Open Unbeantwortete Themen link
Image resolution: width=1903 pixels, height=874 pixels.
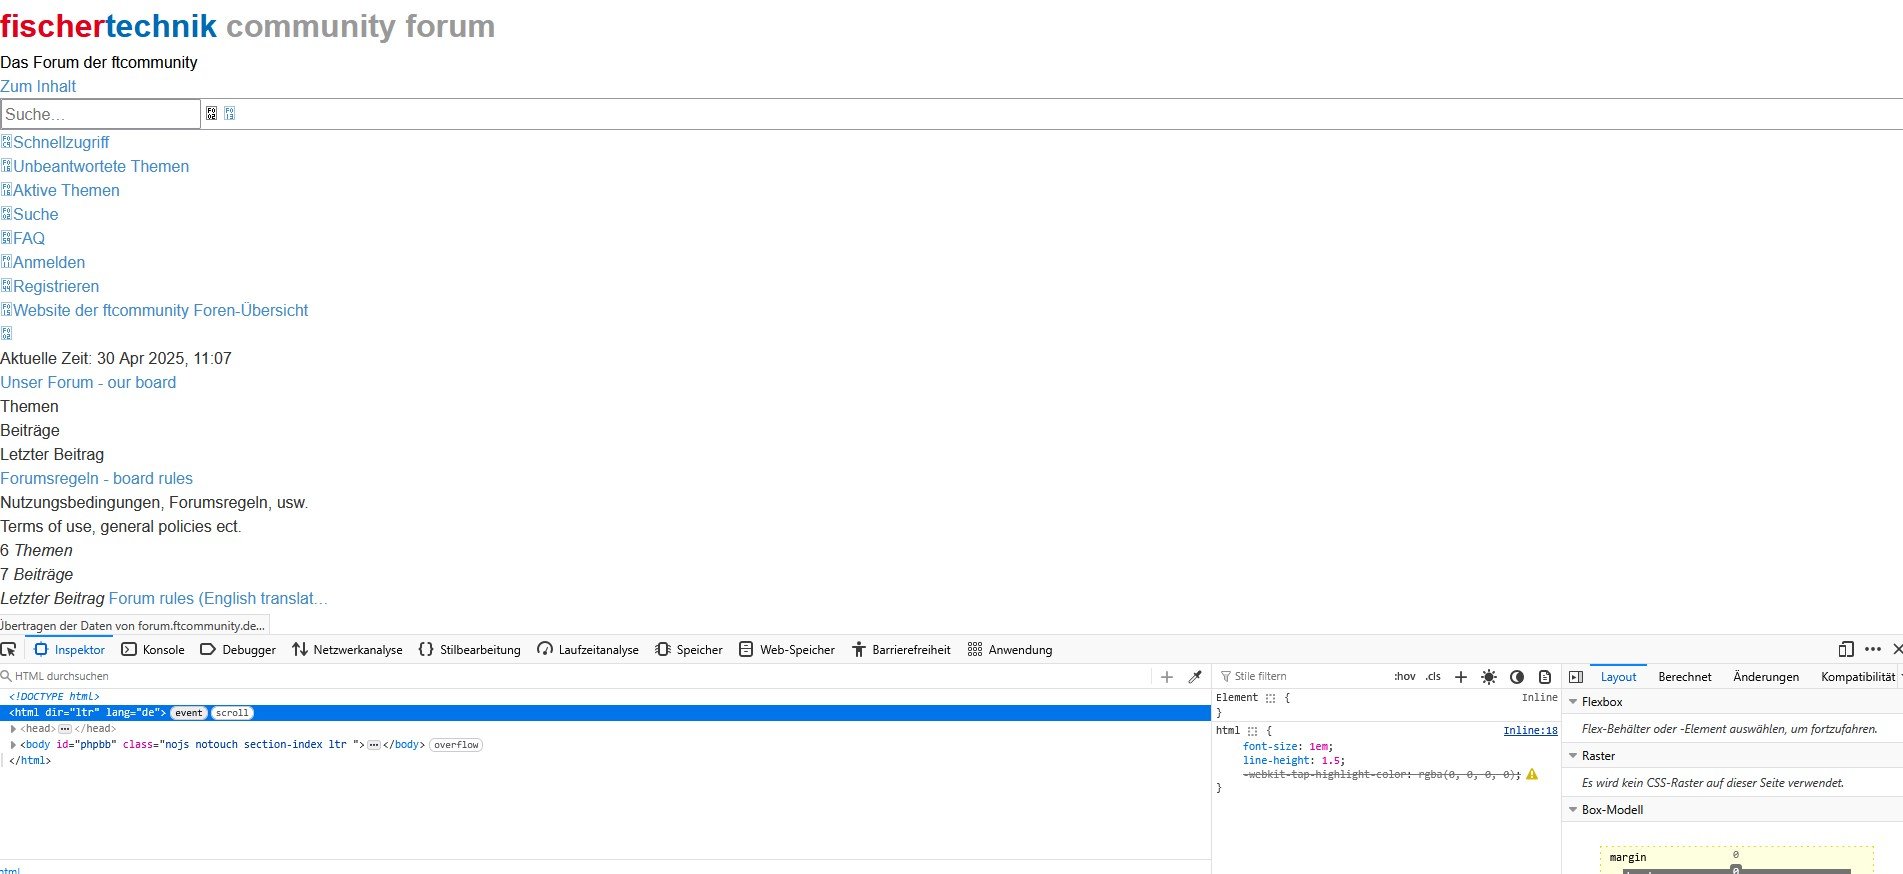pos(101,166)
